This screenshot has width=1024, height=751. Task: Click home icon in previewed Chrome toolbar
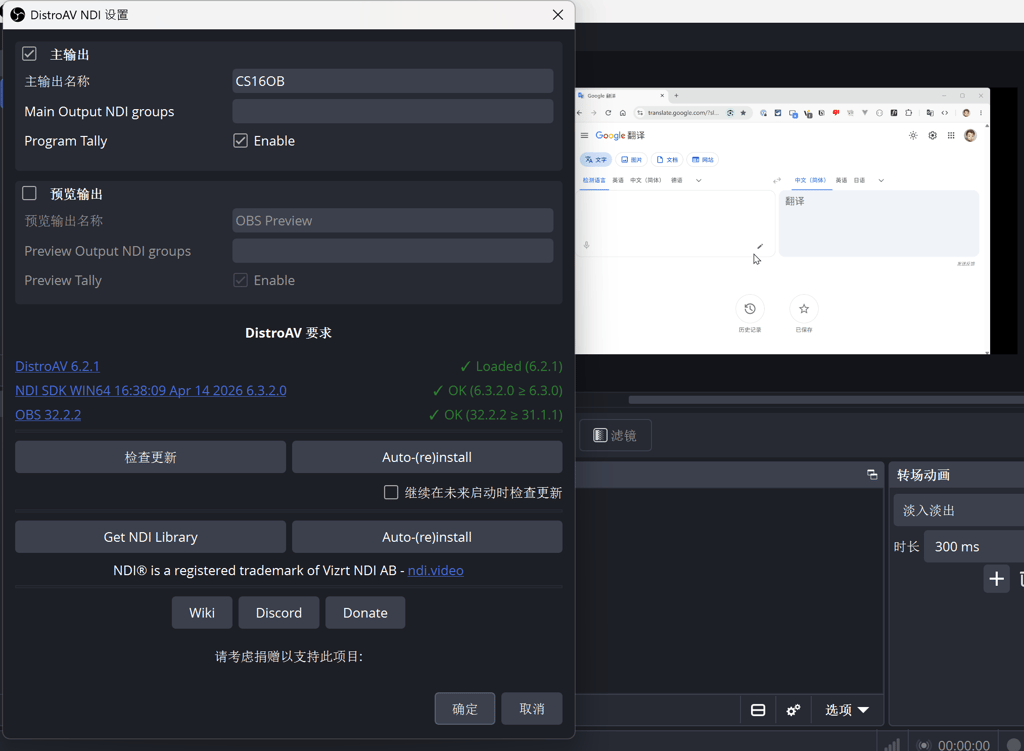pos(623,113)
